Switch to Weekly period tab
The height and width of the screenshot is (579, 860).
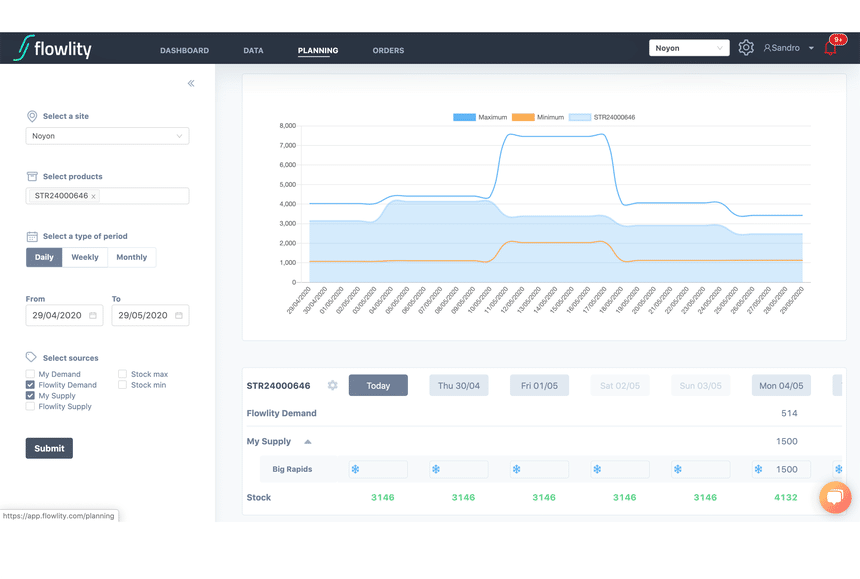(x=85, y=257)
